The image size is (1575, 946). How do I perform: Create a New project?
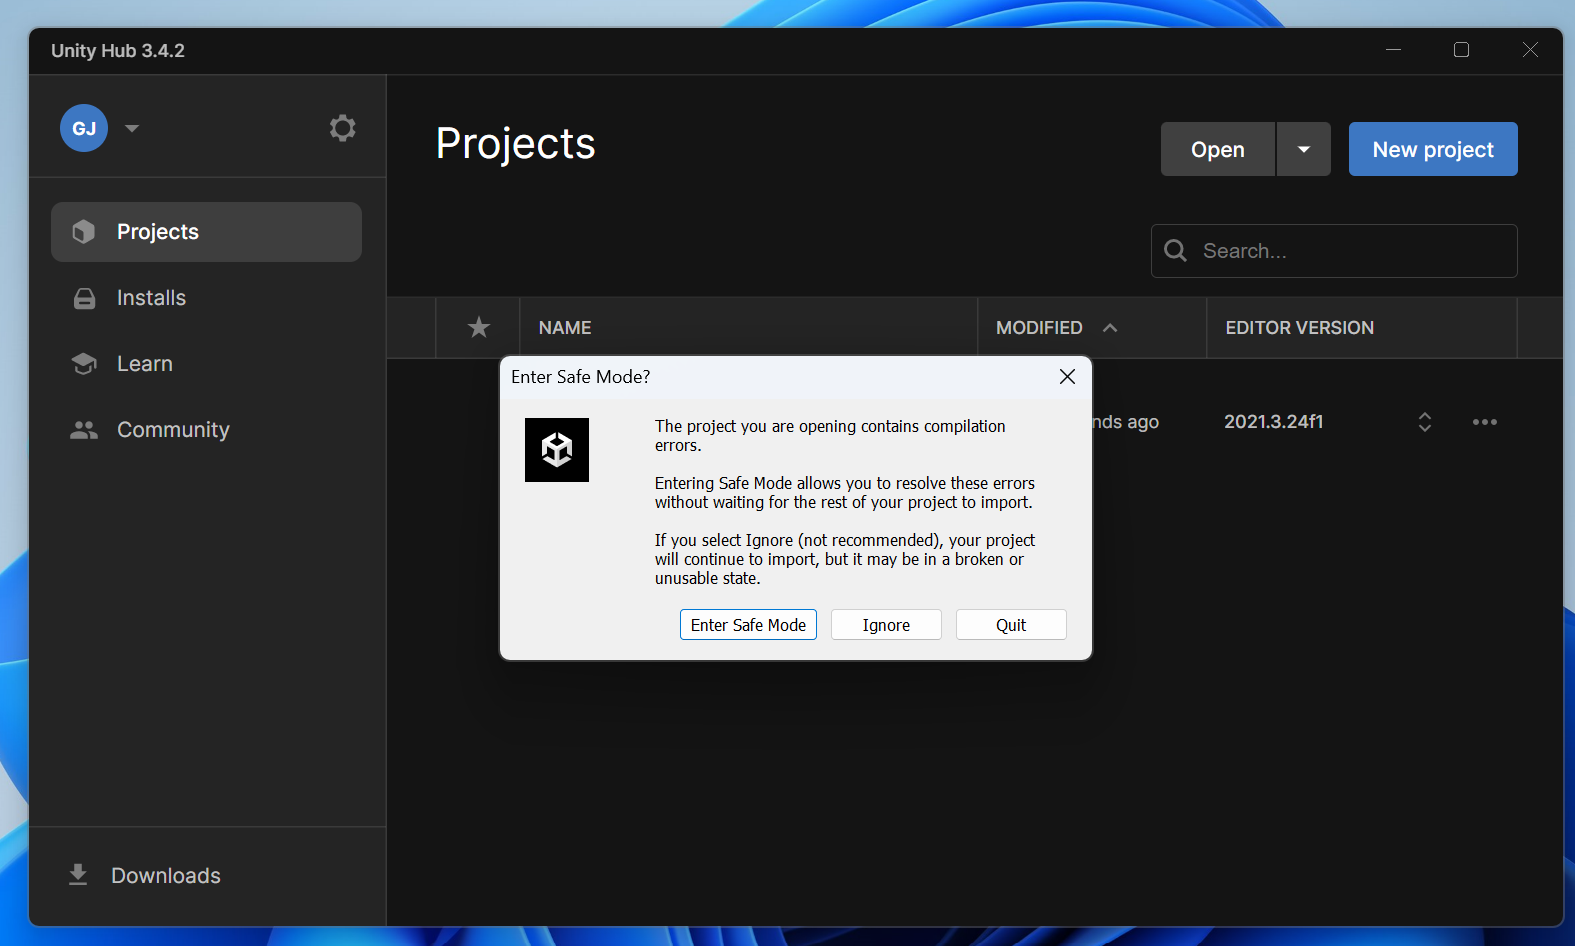coord(1433,149)
